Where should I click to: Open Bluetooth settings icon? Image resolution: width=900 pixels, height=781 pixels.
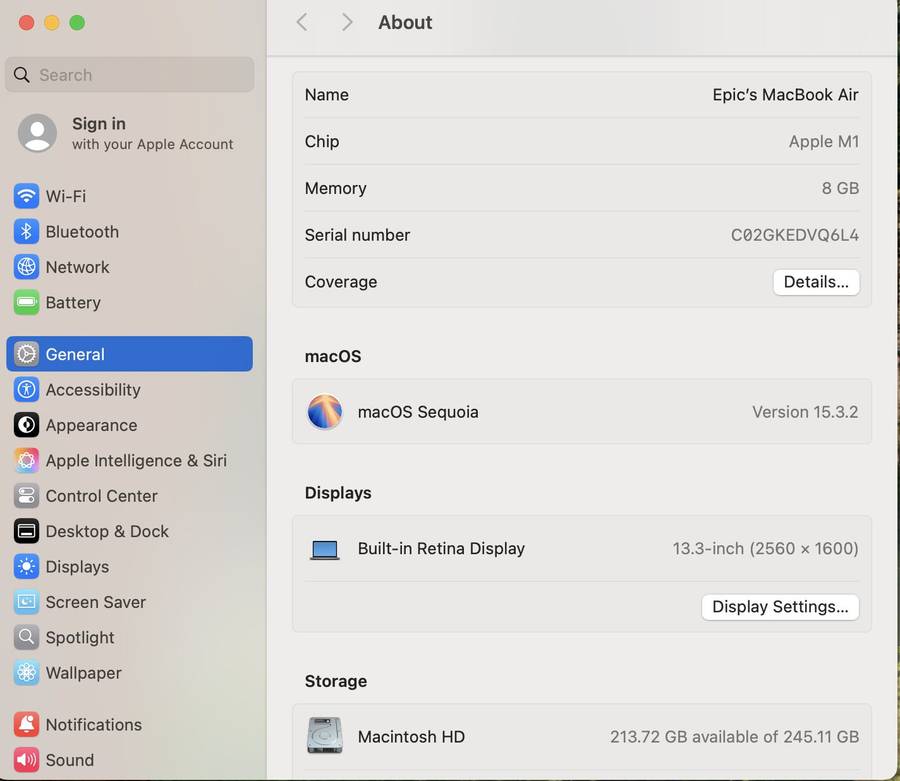(27, 232)
